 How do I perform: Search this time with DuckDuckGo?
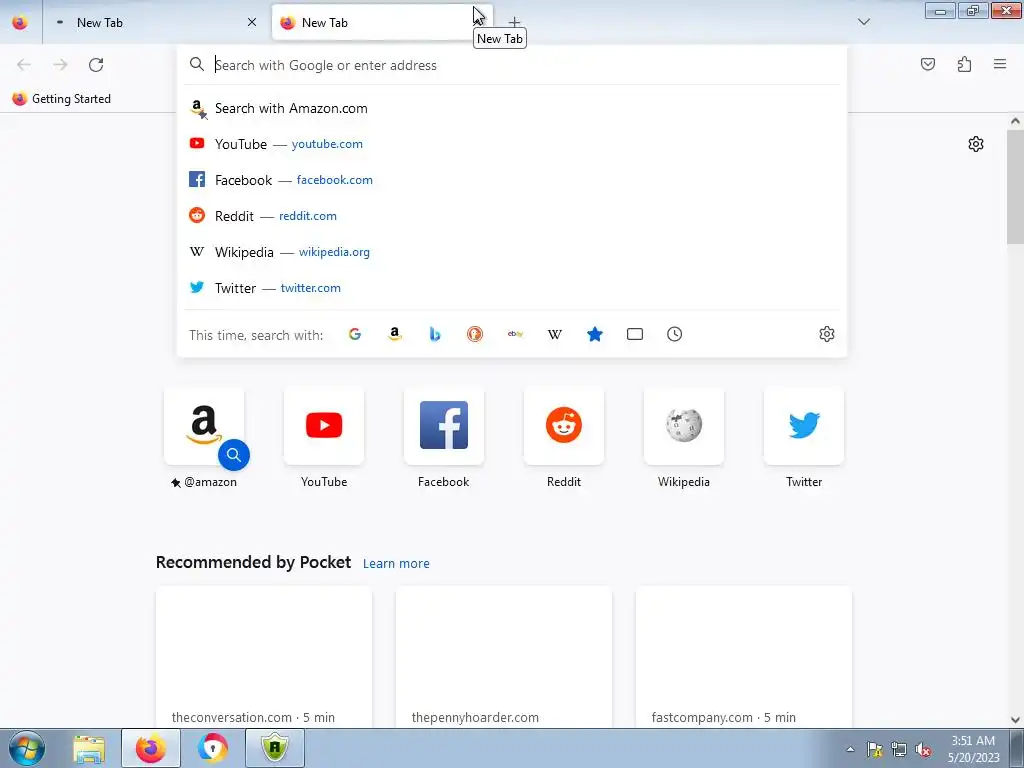475,334
